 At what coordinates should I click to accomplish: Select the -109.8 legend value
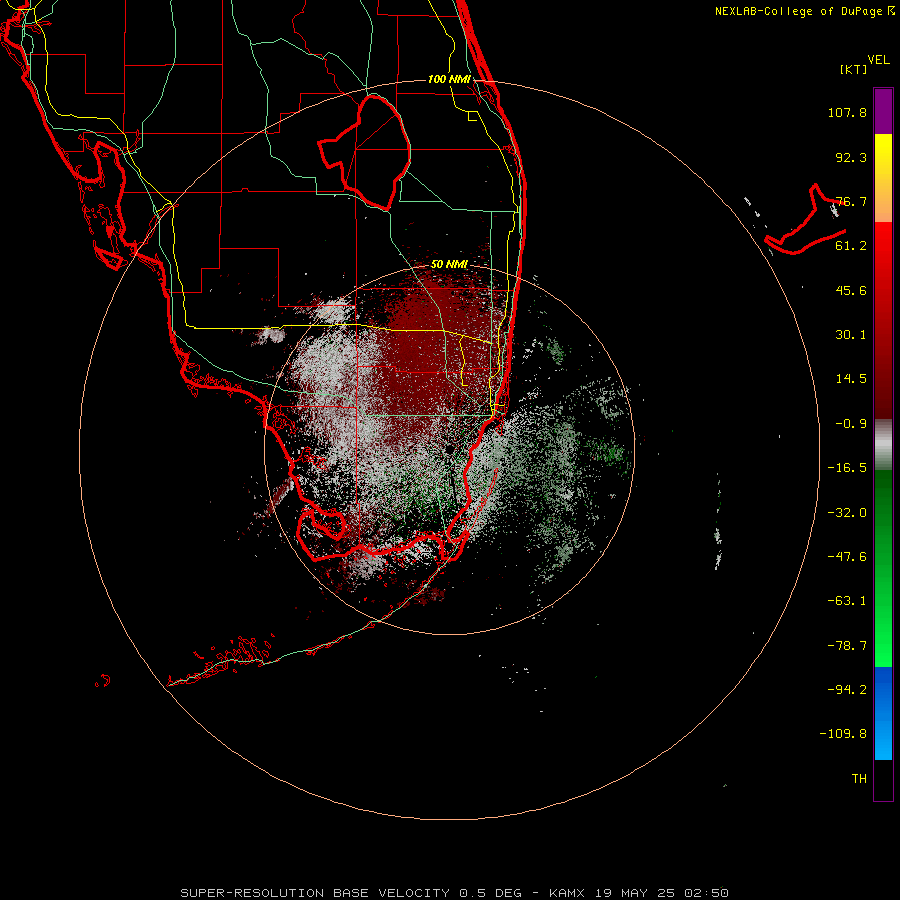coord(843,734)
